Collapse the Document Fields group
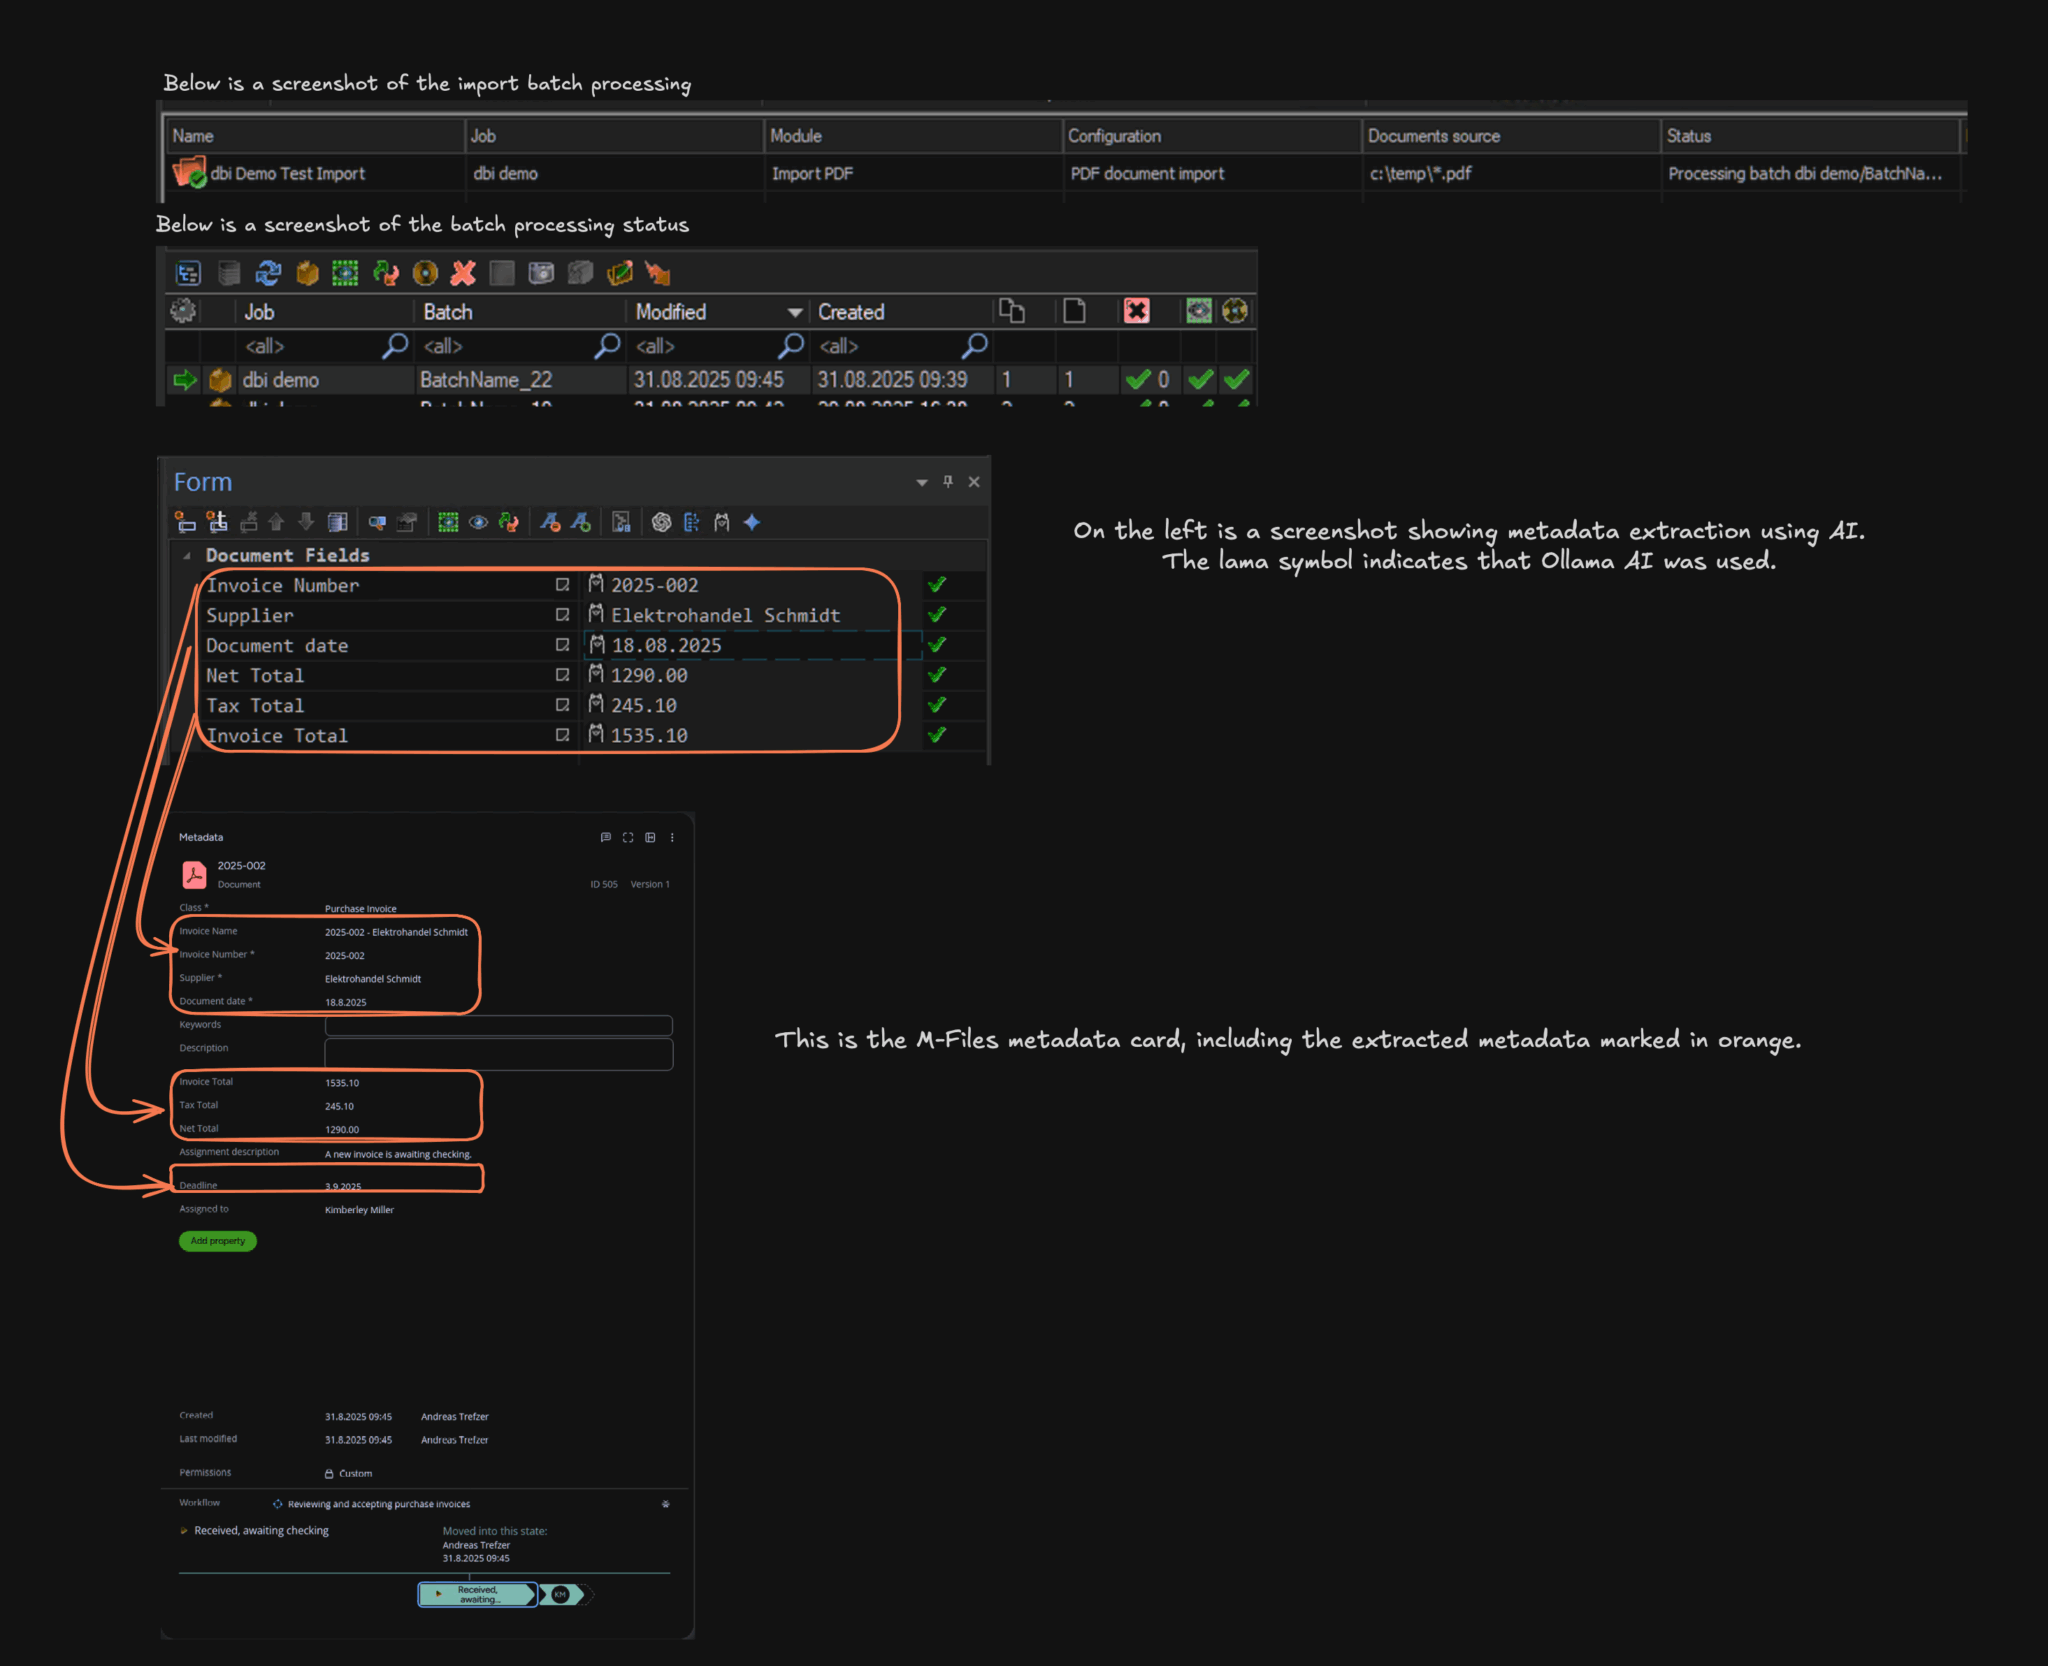Screen dimensions: 2048x1666 coord(187,556)
